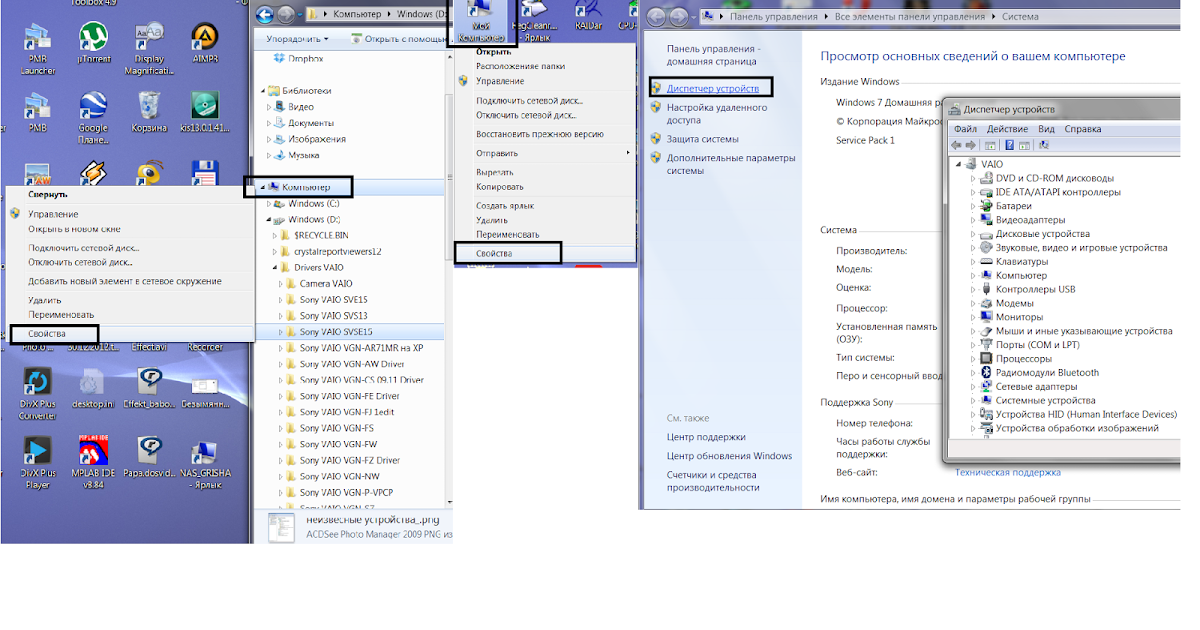
Task: Select the NAS_GRISHA shortcut icon
Action: click(x=205, y=453)
